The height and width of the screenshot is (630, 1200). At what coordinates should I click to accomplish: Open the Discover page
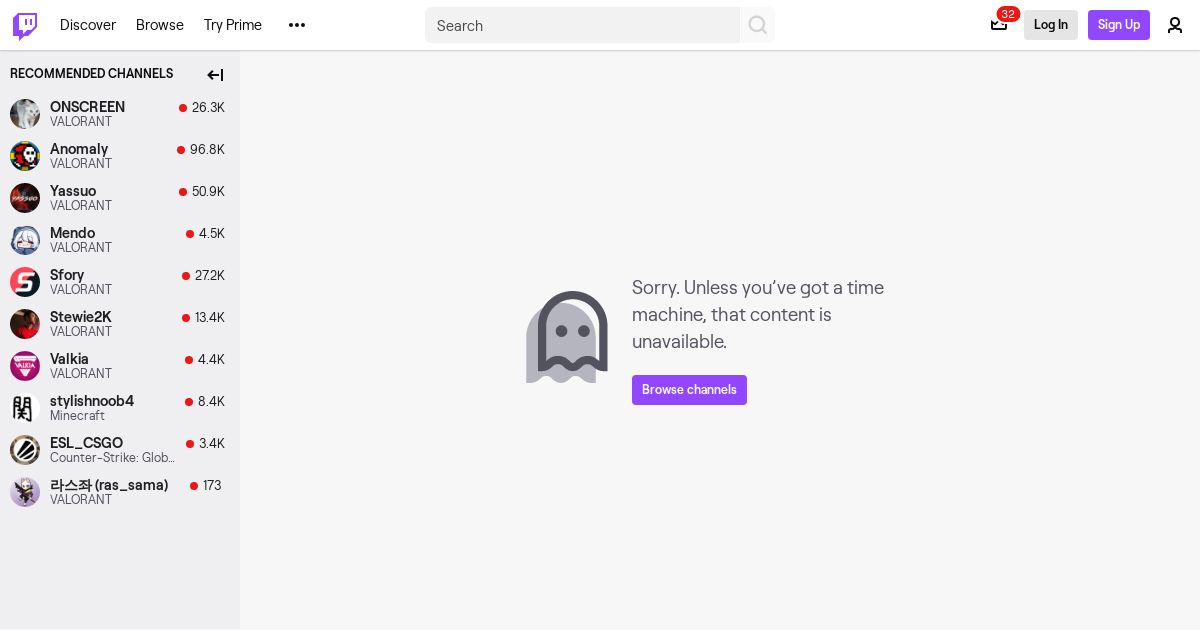pos(88,25)
